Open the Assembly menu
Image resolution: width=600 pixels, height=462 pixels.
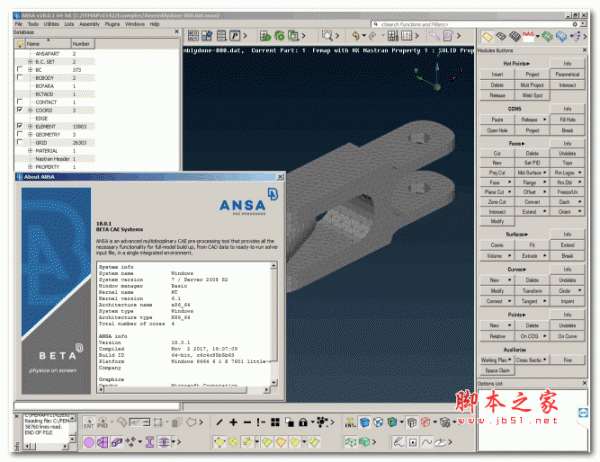[89, 24]
